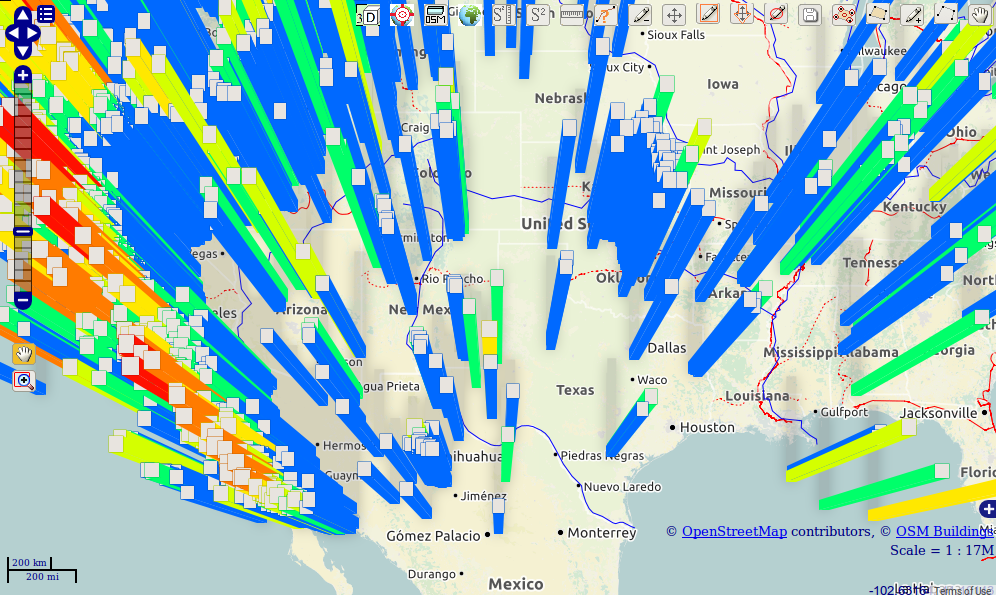Screen dimensions: 996x595
Task: Select the pencil with plus draw tool
Action: [x=912, y=15]
